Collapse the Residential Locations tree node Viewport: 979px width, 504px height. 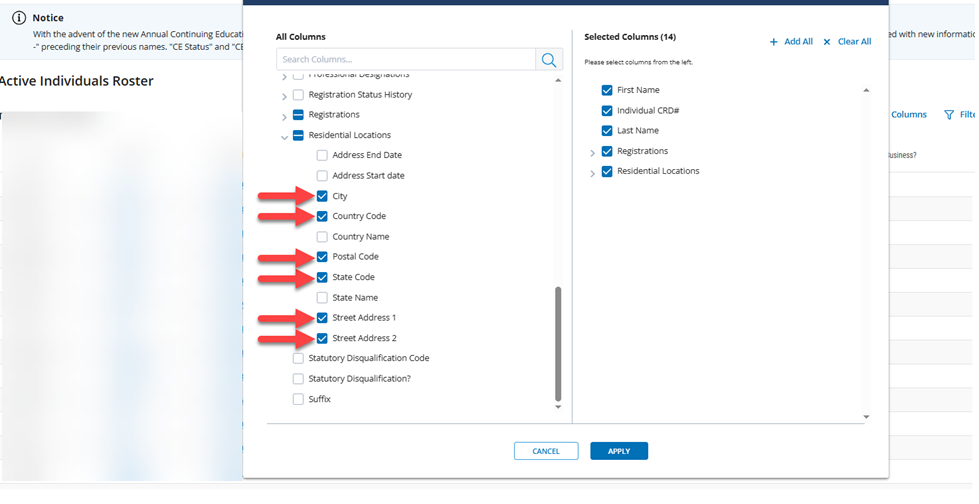(x=285, y=136)
